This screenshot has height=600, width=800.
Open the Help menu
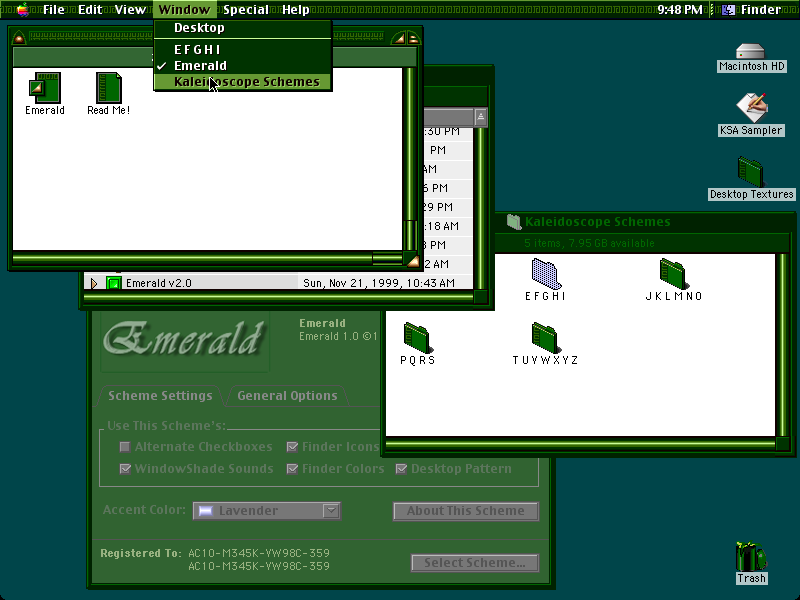pyautogui.click(x=295, y=9)
